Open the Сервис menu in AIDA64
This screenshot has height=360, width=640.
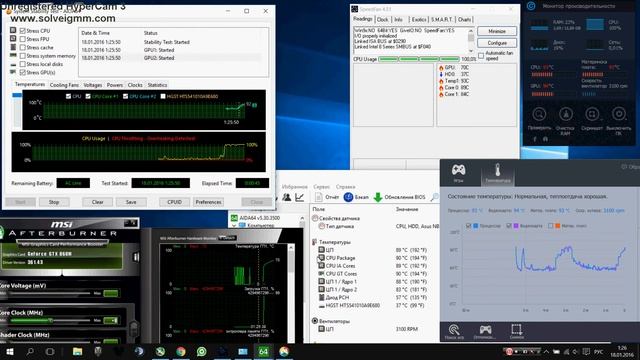point(321,187)
